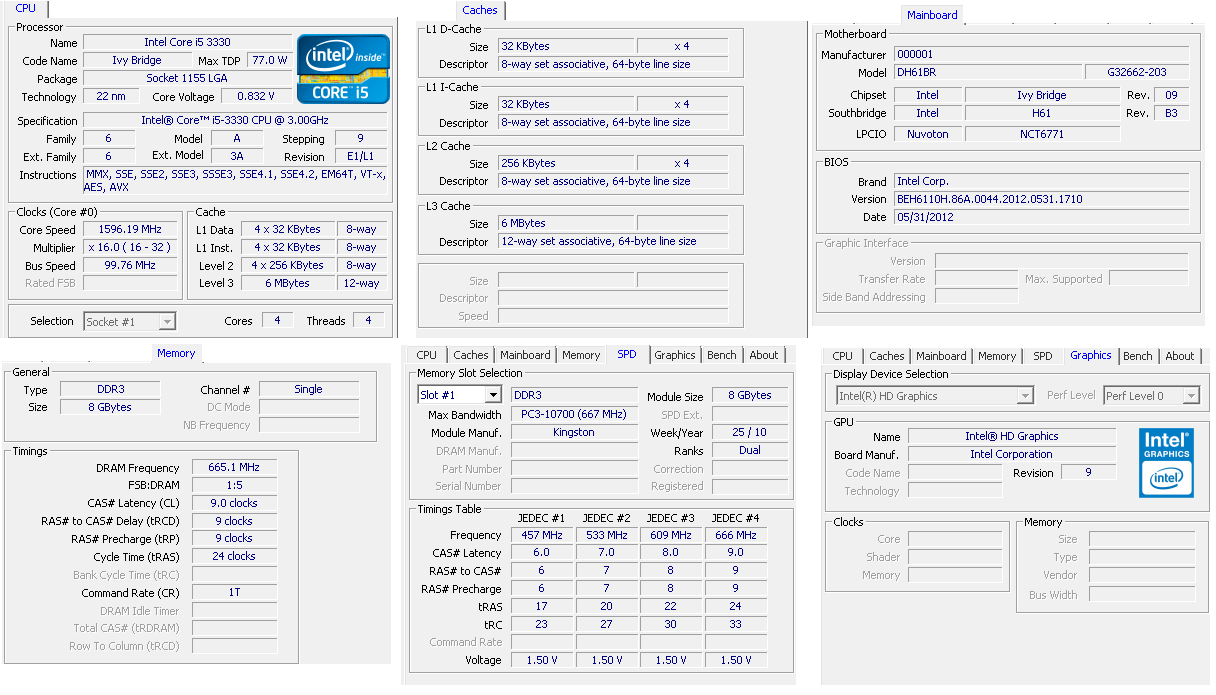Click the Technology value '22 nm'
Screen dimensions: 1216x695
[111, 96]
